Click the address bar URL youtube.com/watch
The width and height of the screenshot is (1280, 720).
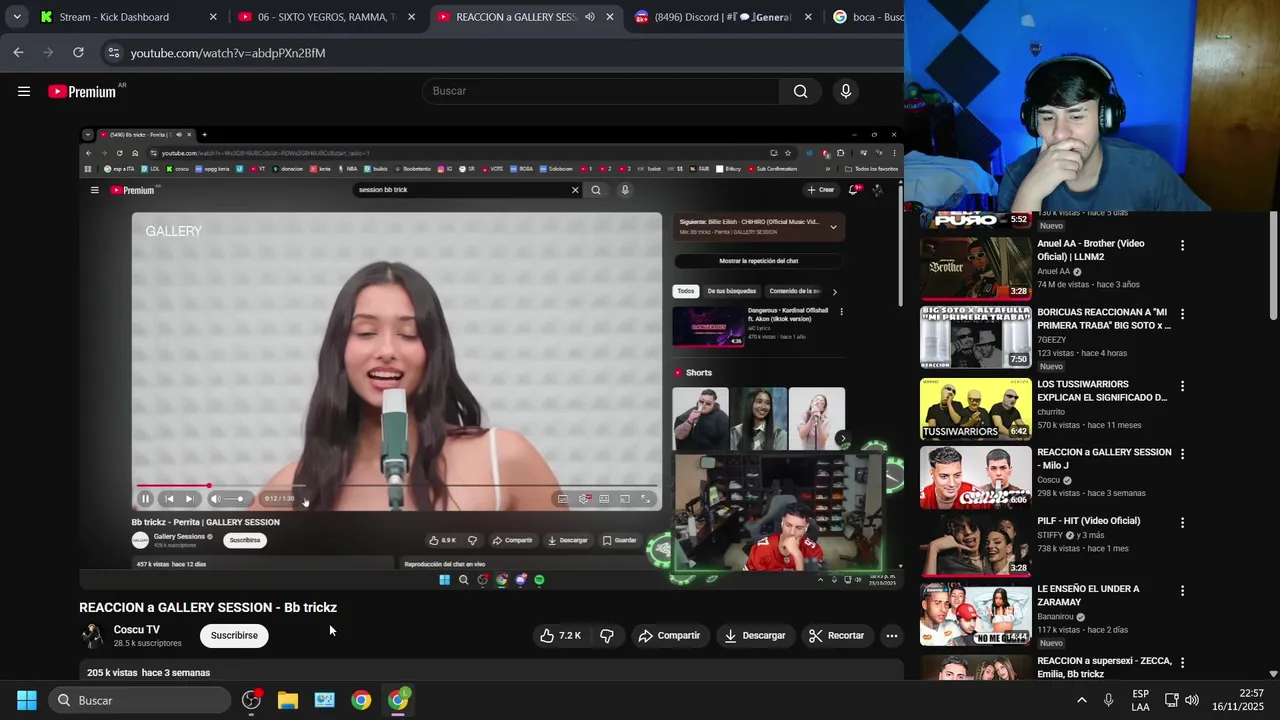[x=228, y=53]
